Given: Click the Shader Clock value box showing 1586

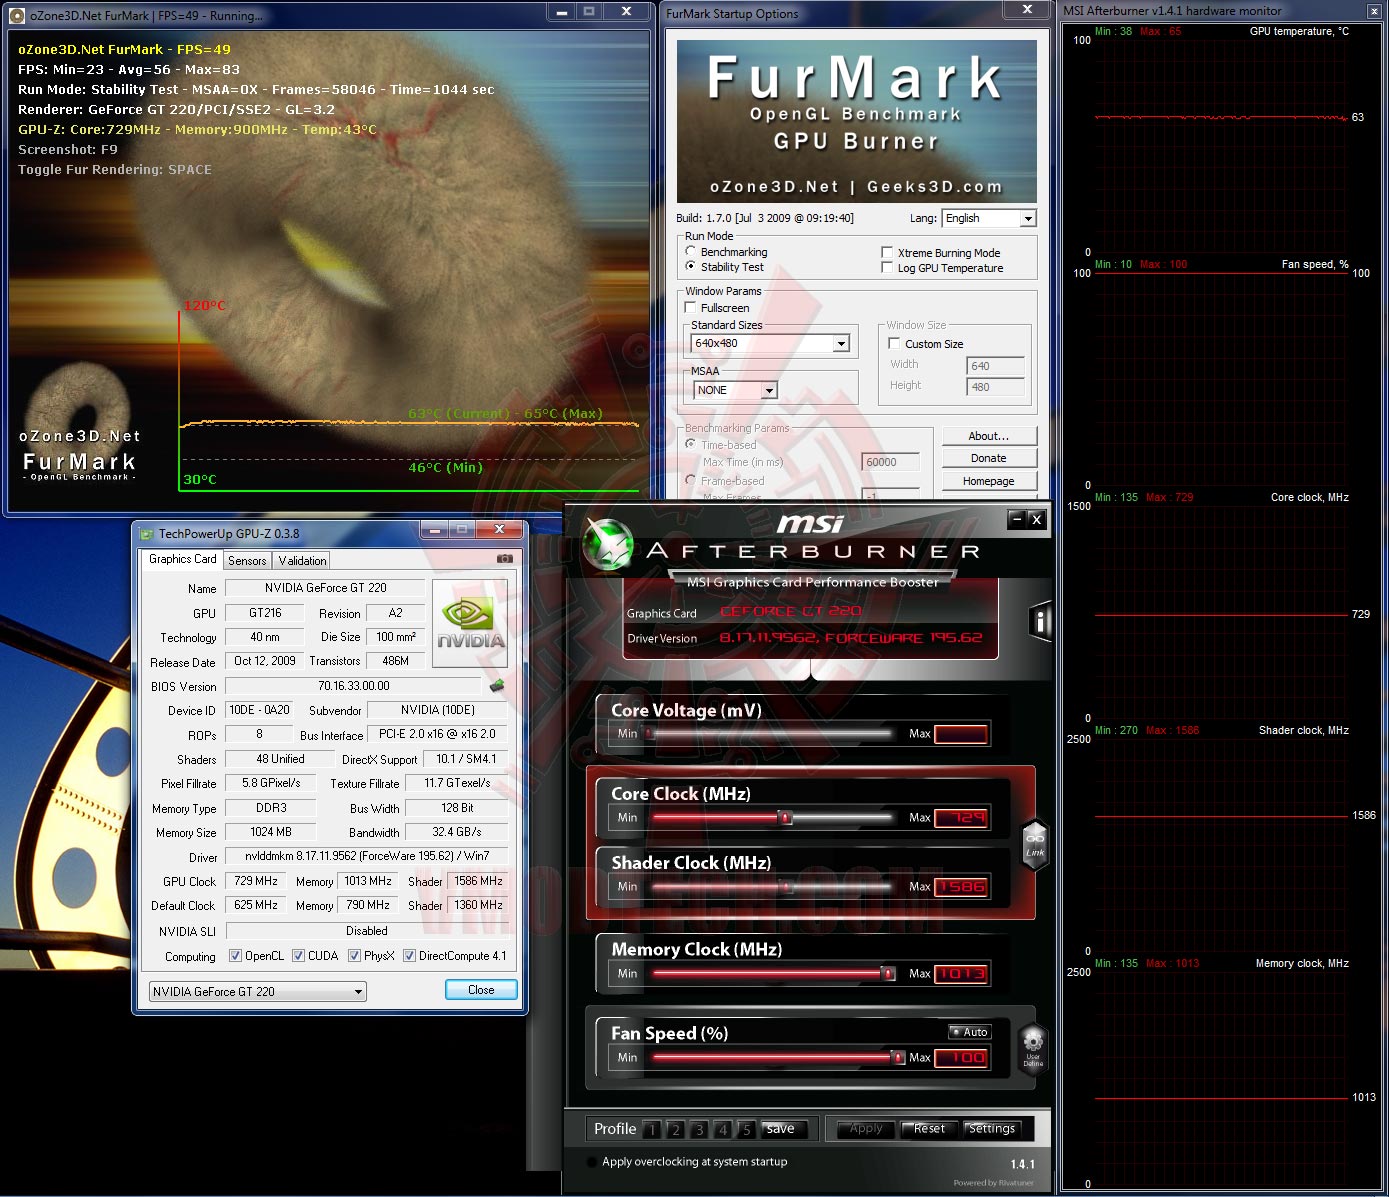Looking at the screenshot, I should click(x=961, y=887).
